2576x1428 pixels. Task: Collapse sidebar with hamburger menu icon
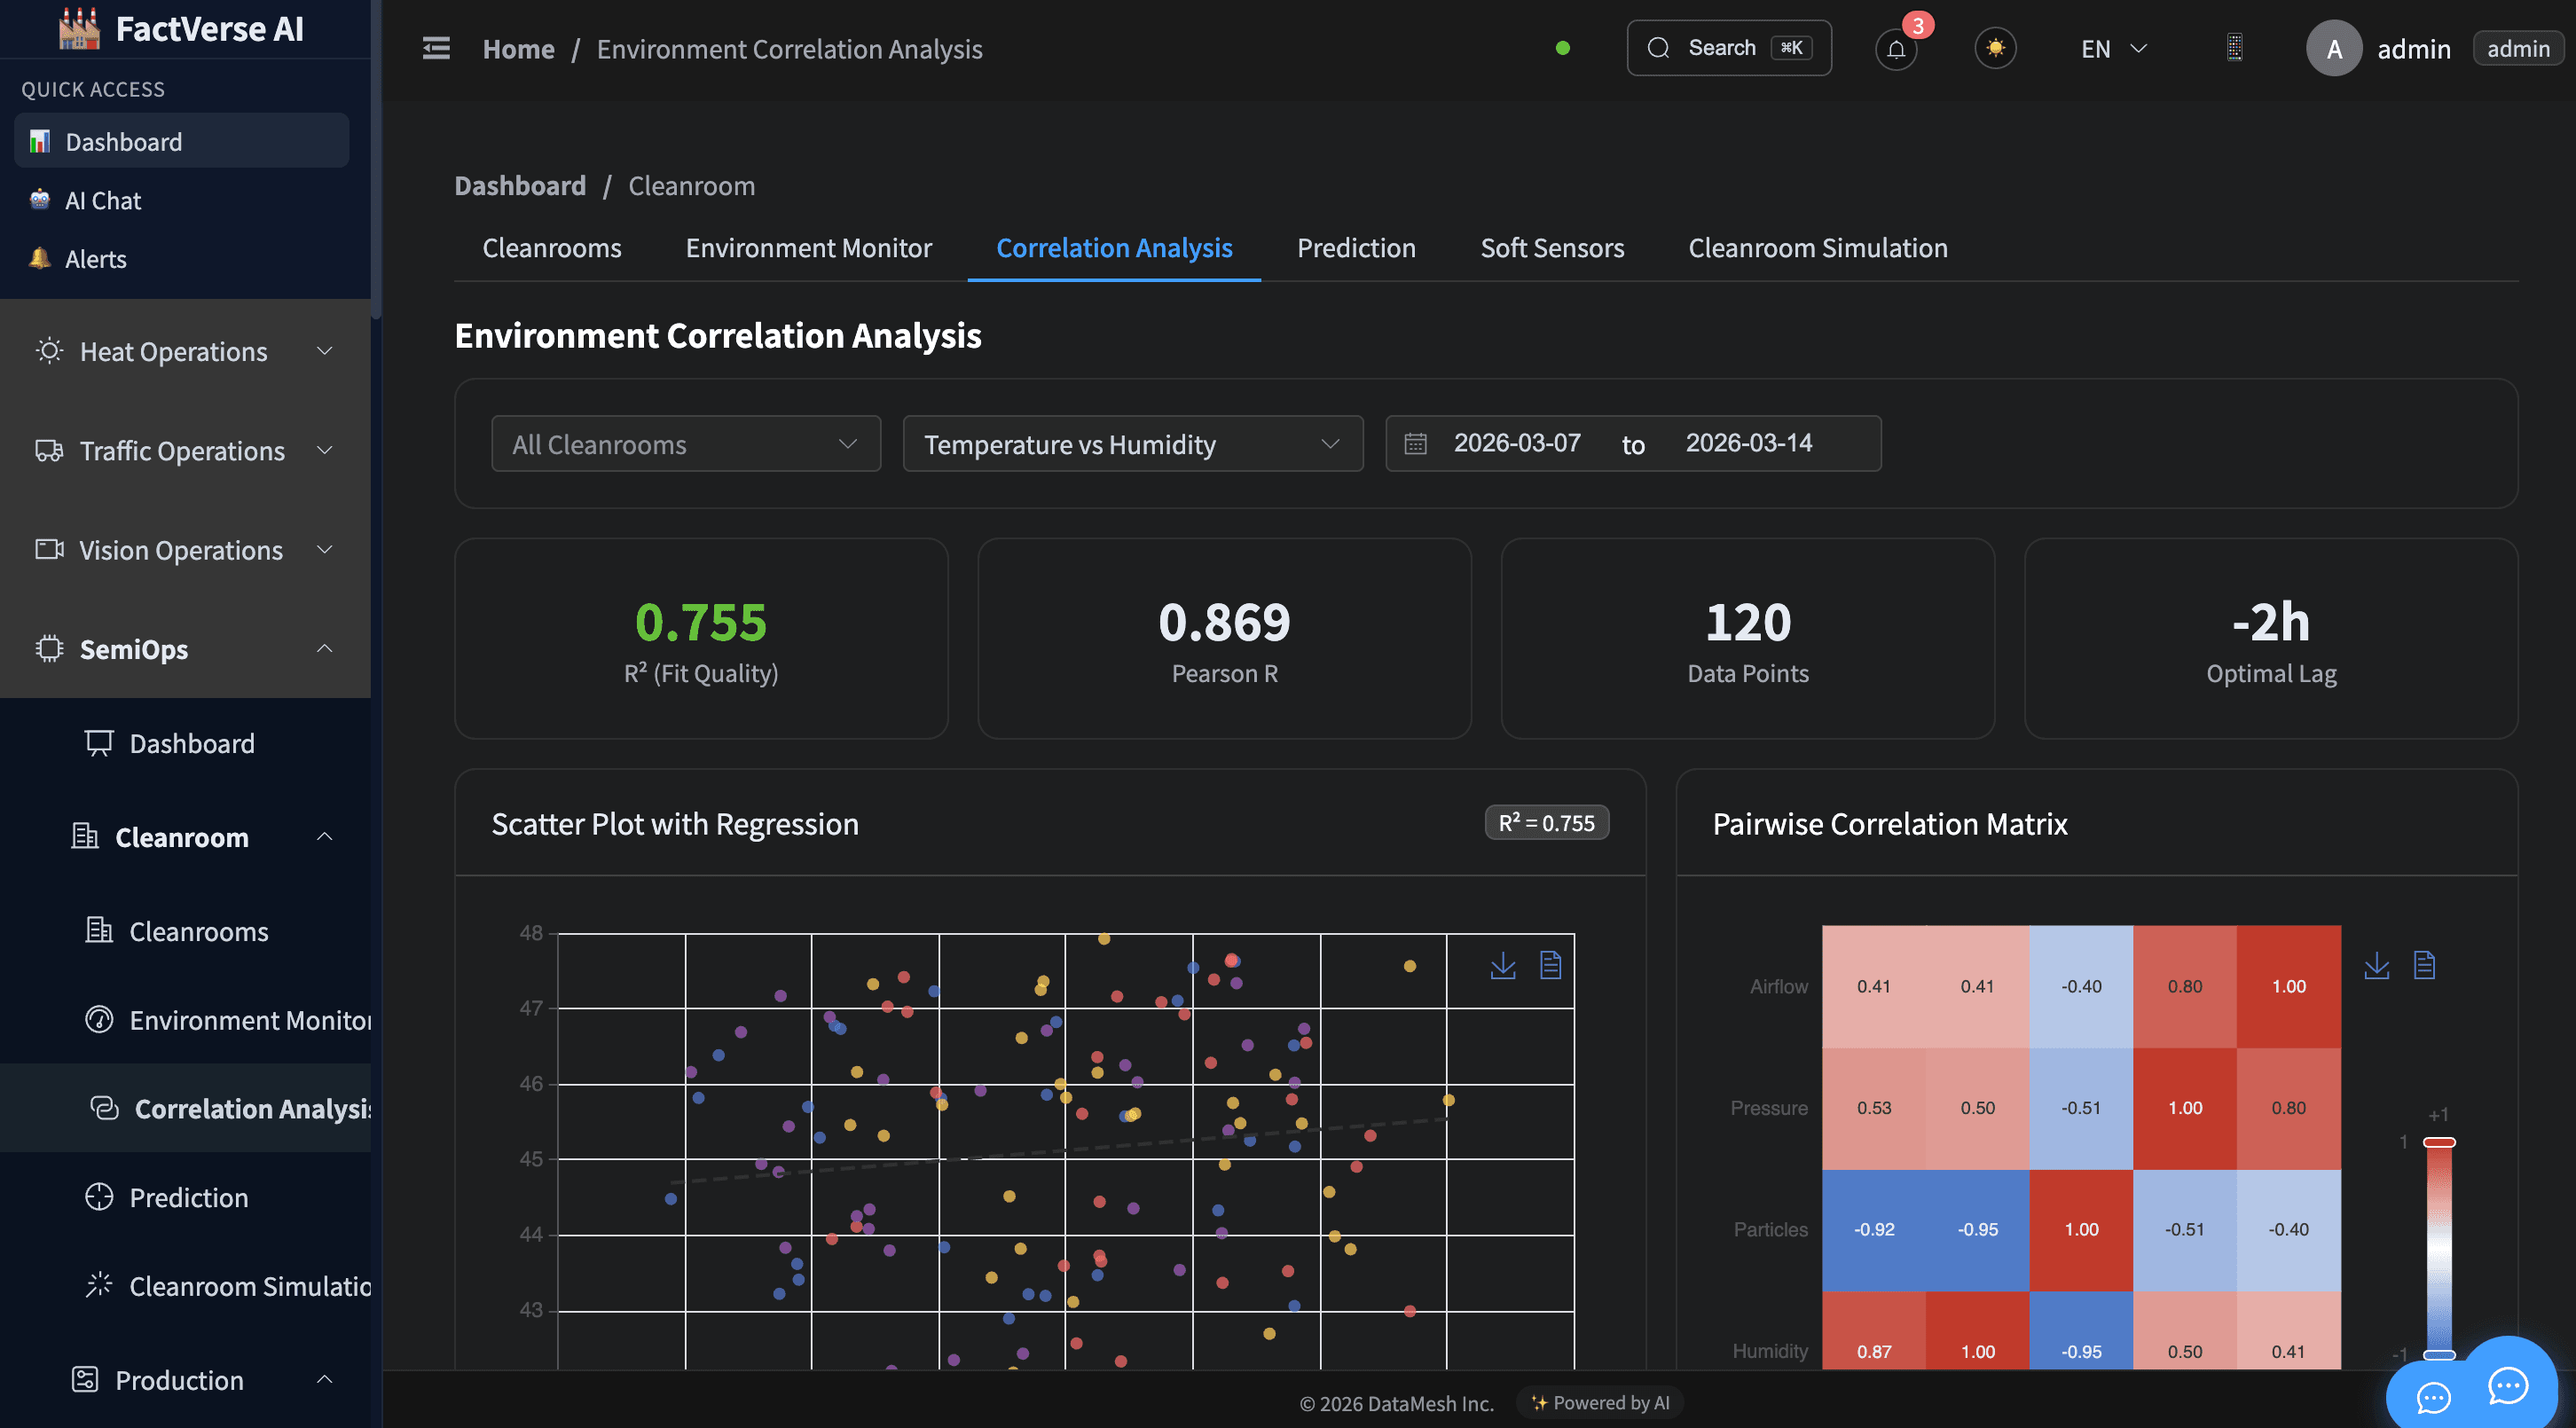pyautogui.click(x=436, y=49)
